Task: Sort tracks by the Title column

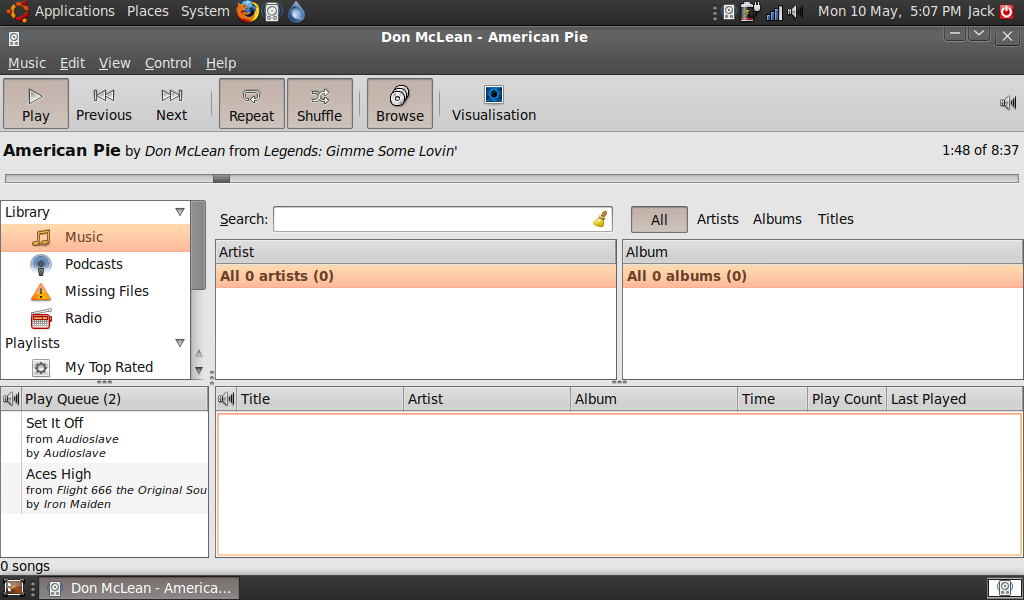Action: (x=320, y=399)
